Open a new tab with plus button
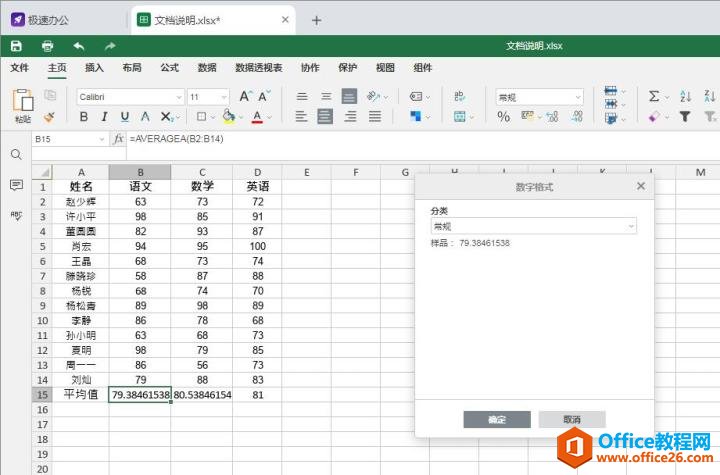The width and height of the screenshot is (720, 475). click(x=316, y=20)
